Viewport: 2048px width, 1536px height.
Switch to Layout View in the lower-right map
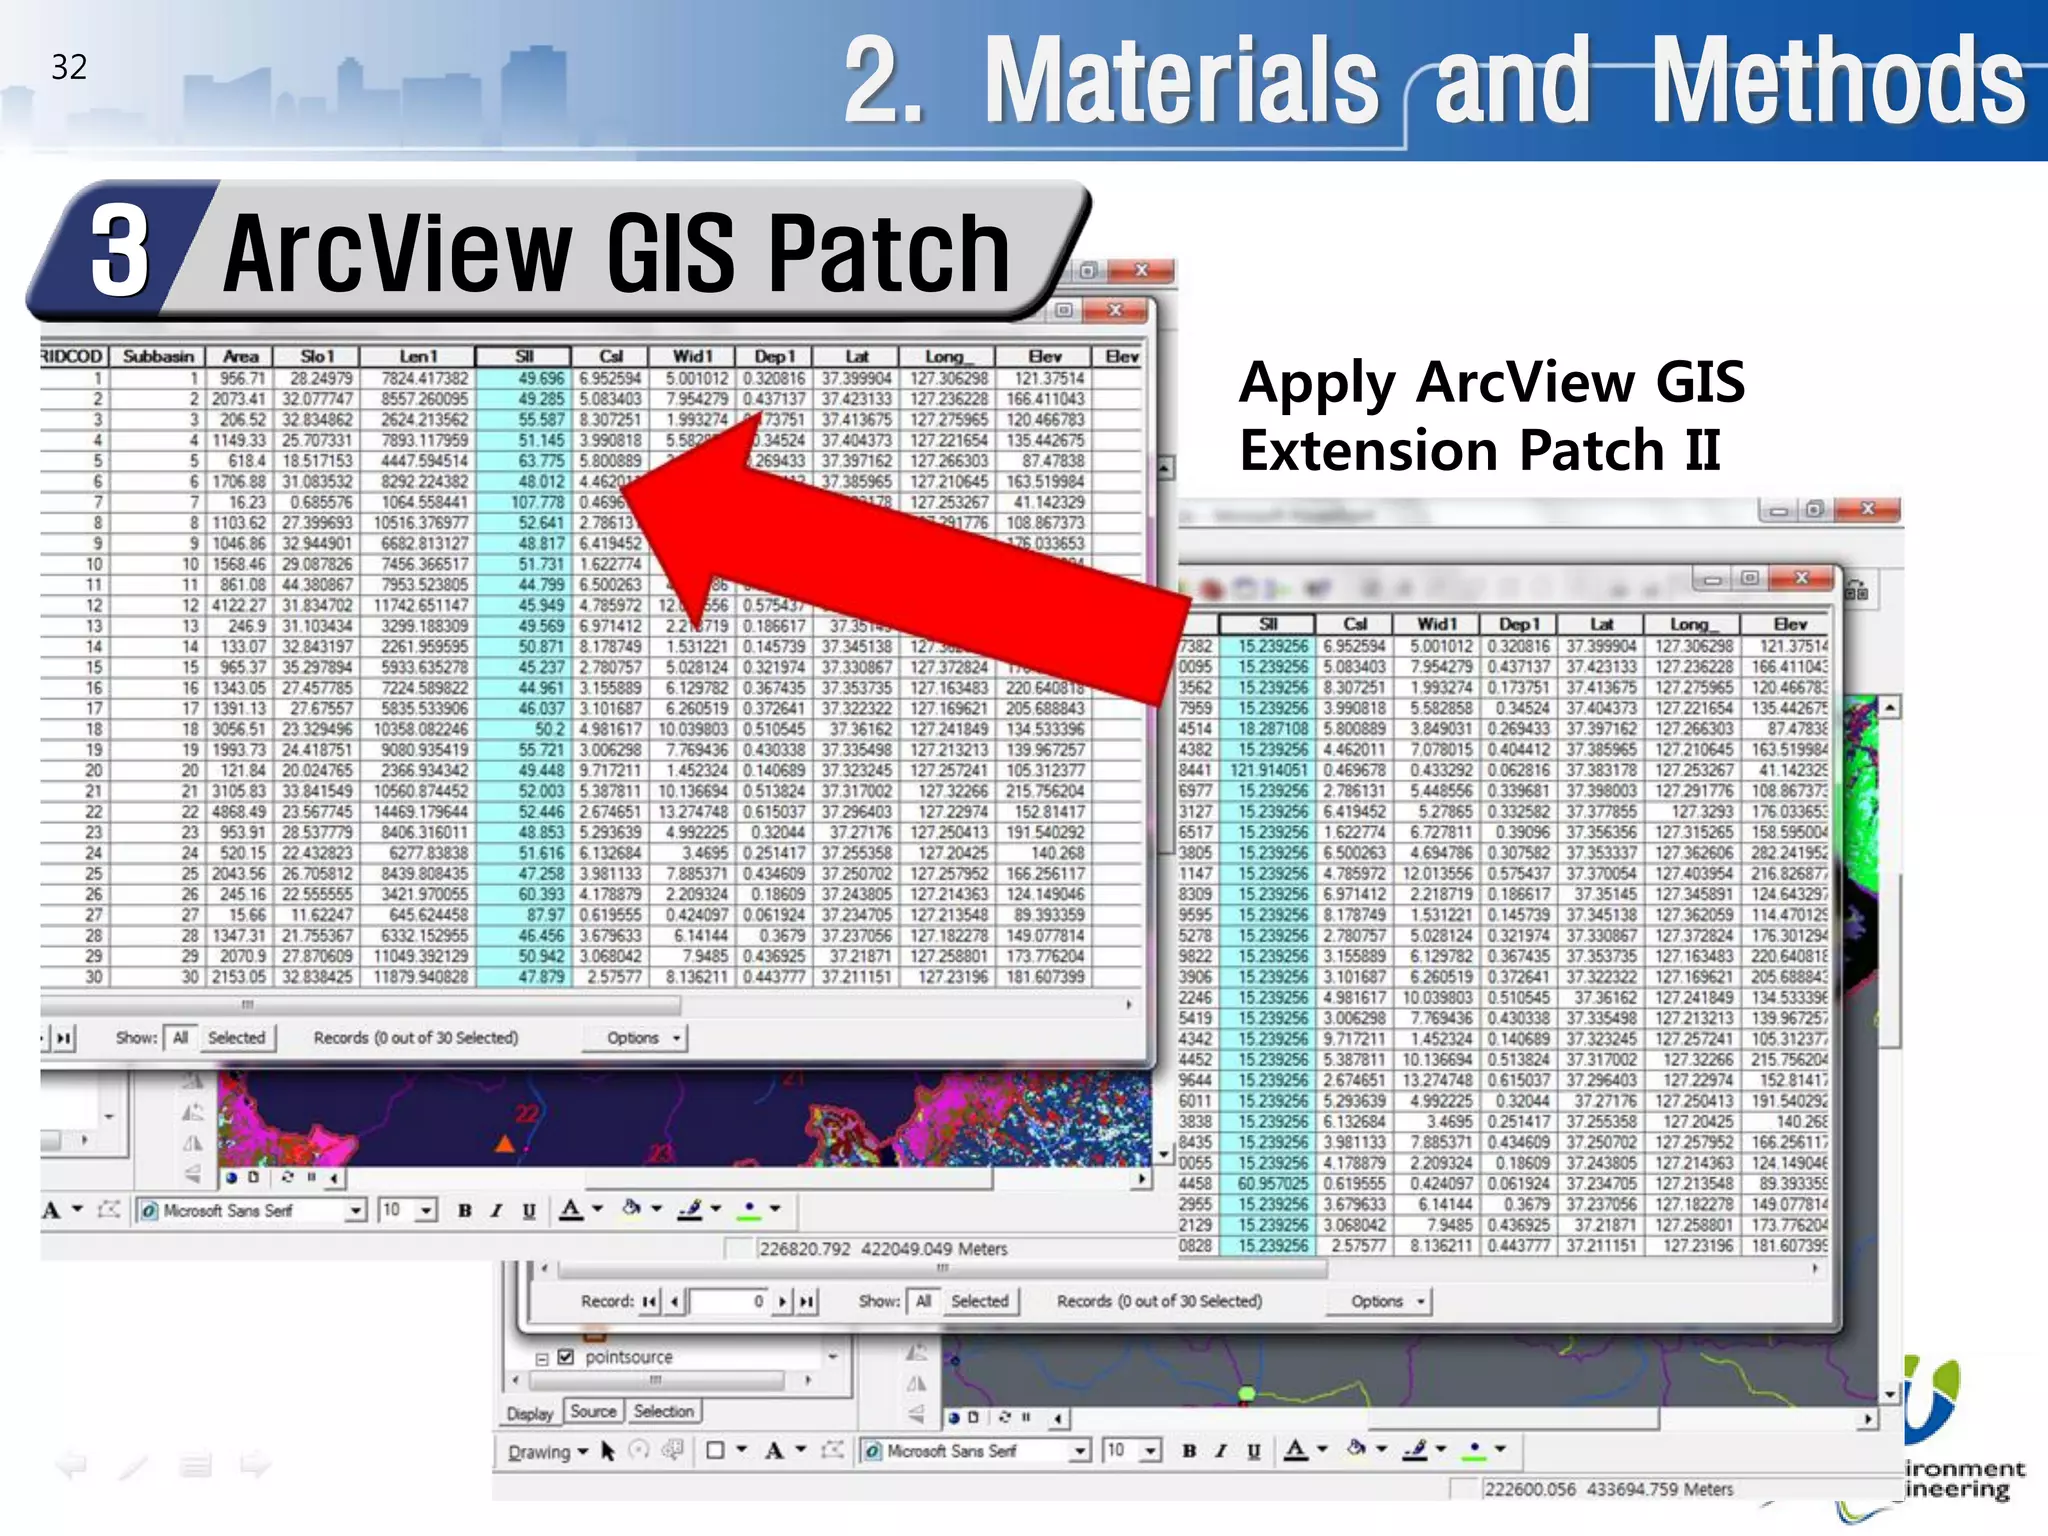click(x=974, y=1418)
